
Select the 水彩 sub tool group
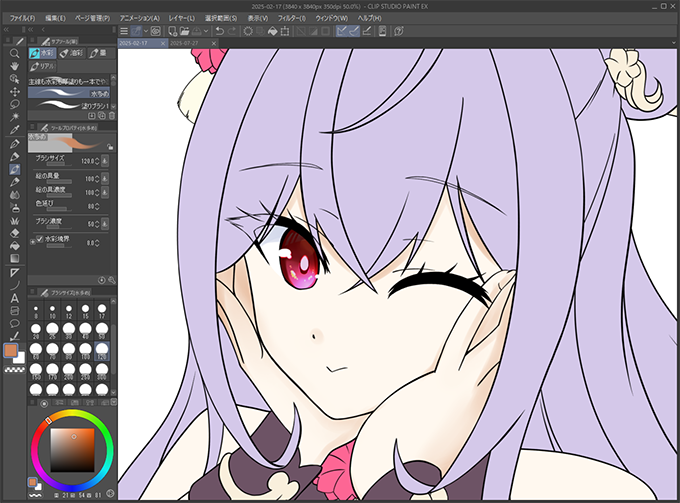[x=42, y=53]
